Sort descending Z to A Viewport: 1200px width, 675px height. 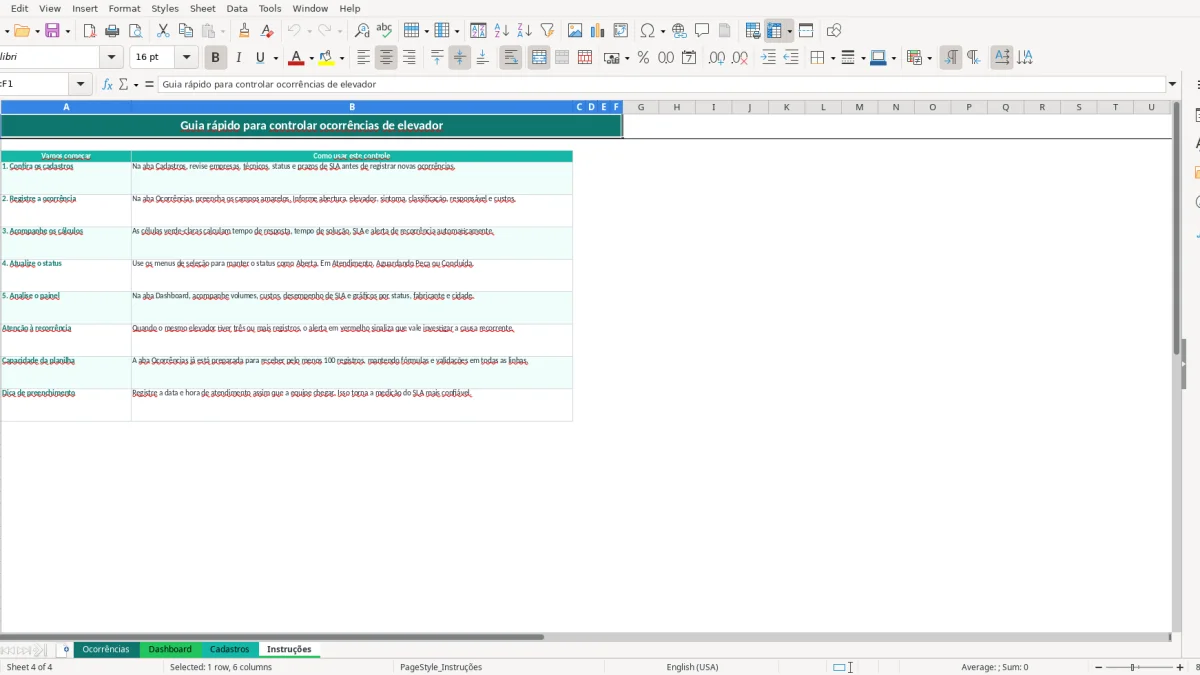click(524, 31)
